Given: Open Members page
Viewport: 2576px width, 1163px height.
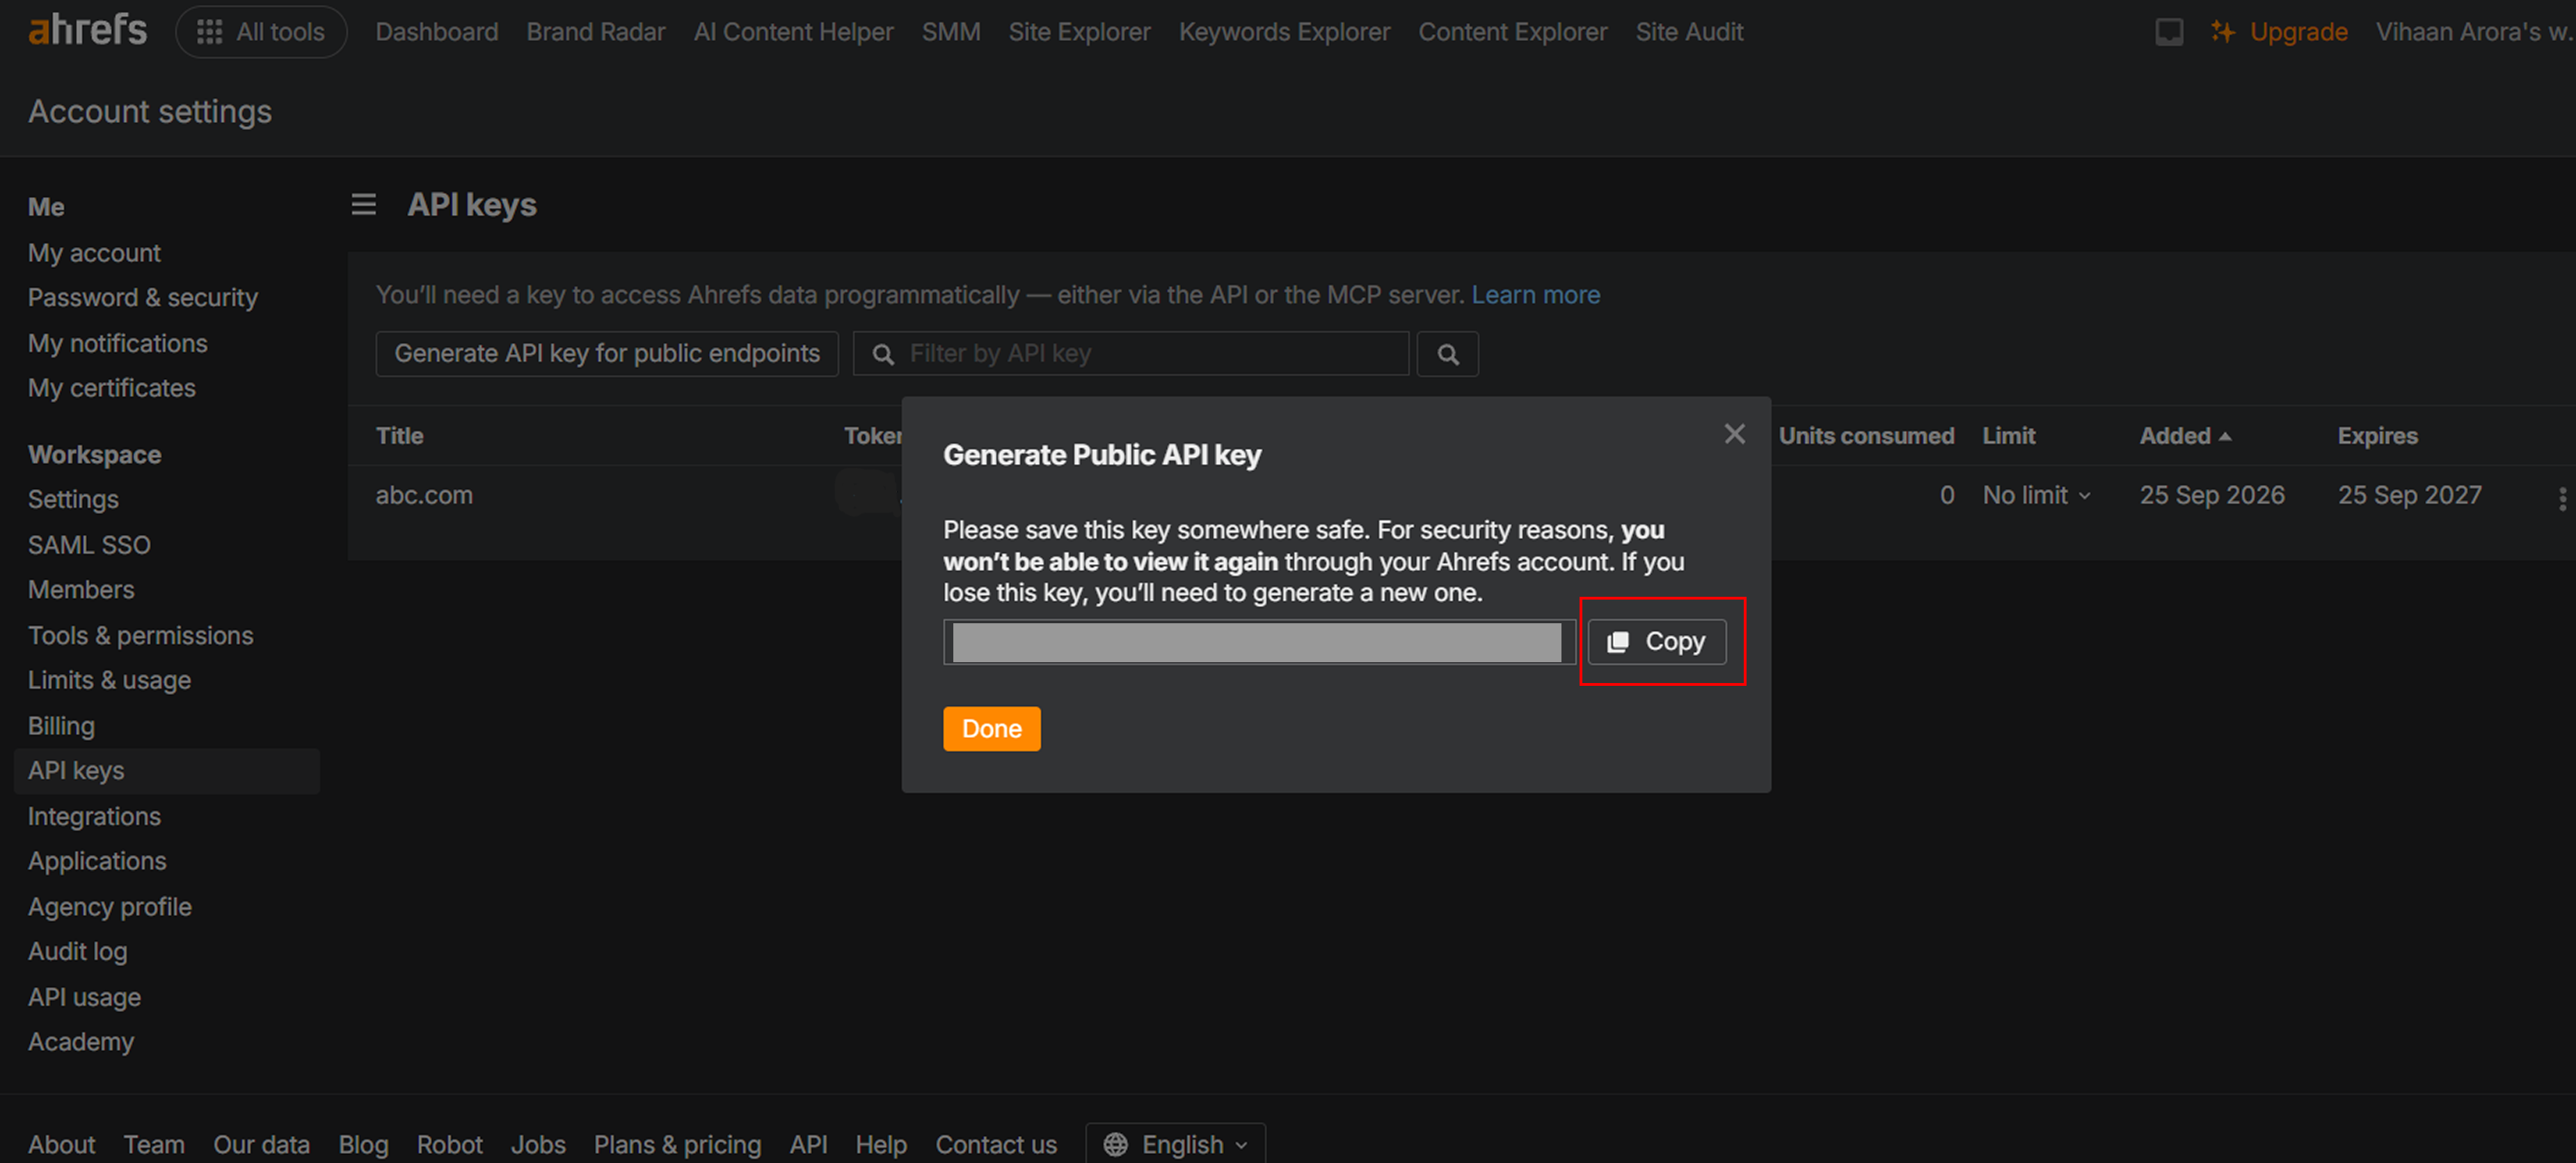Looking at the screenshot, I should (x=81, y=590).
